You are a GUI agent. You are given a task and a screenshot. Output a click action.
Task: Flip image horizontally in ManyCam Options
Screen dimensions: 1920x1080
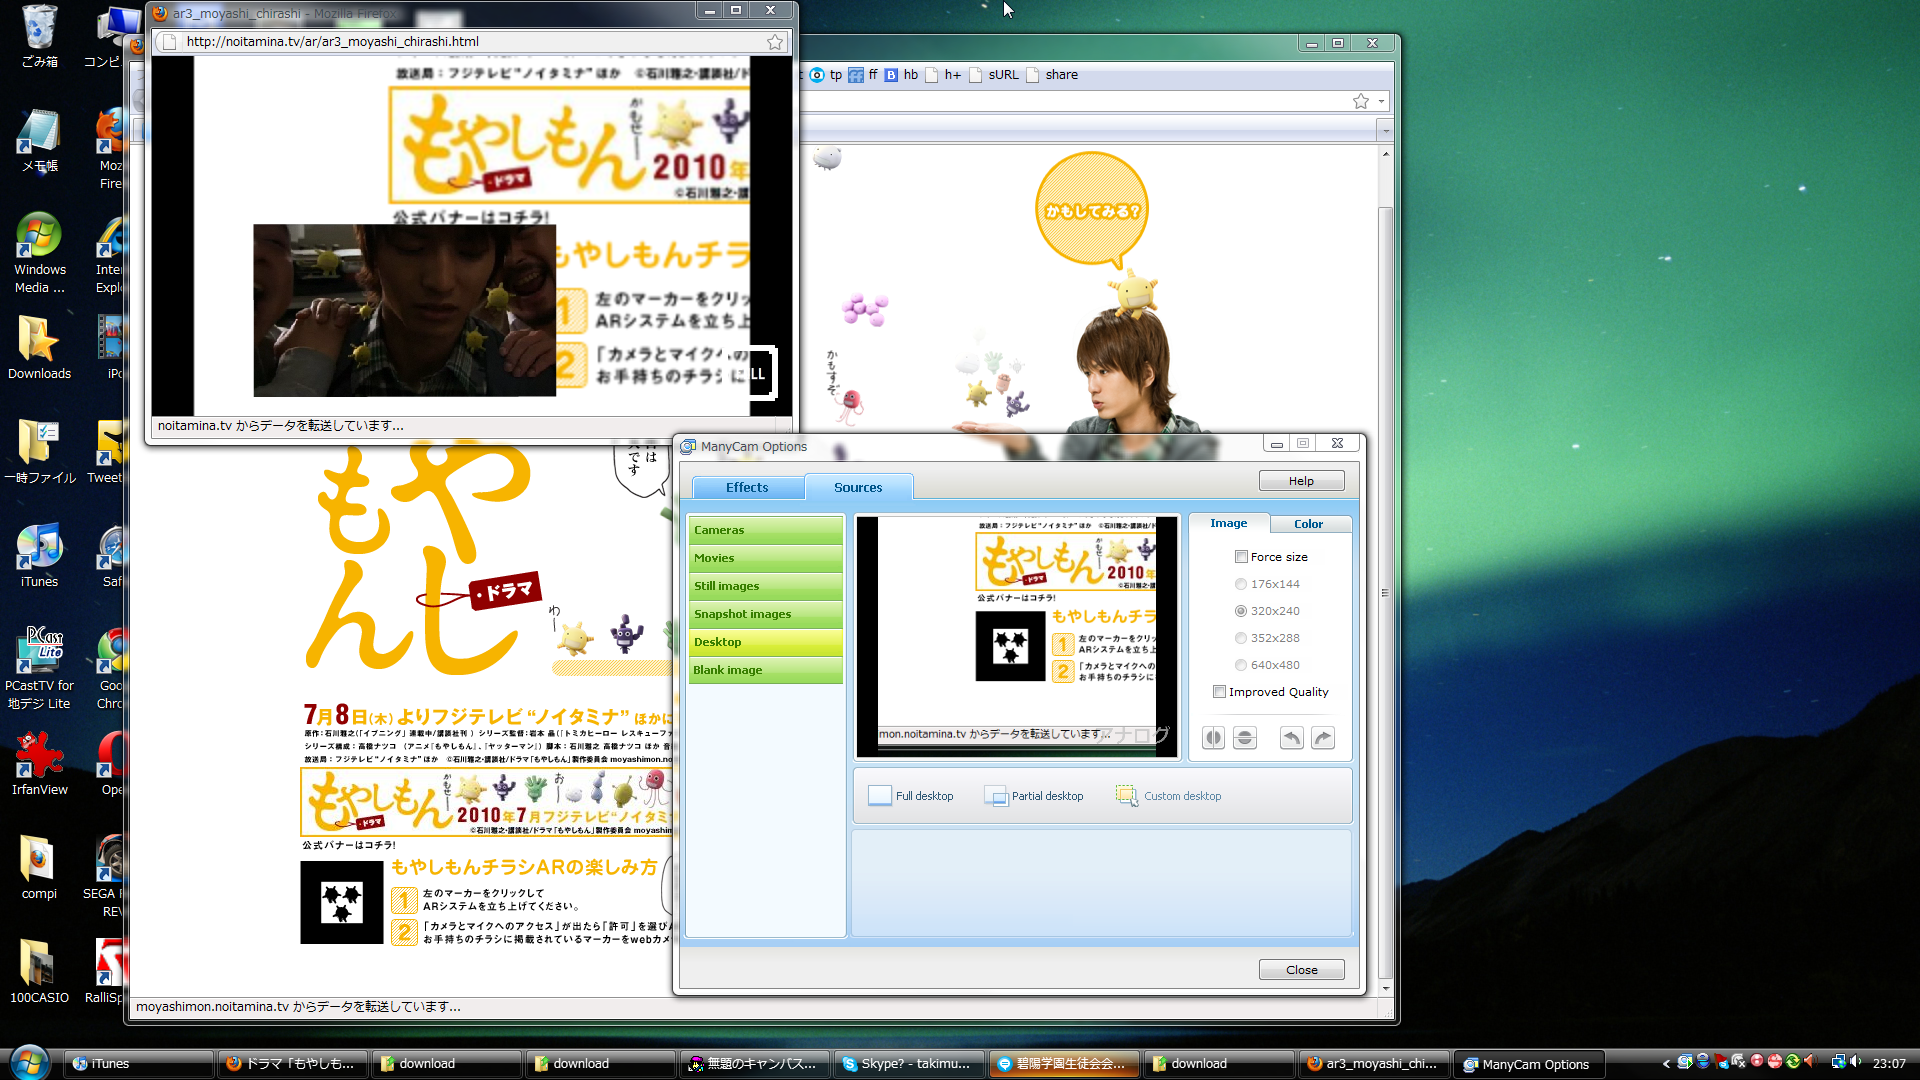coord(1213,738)
